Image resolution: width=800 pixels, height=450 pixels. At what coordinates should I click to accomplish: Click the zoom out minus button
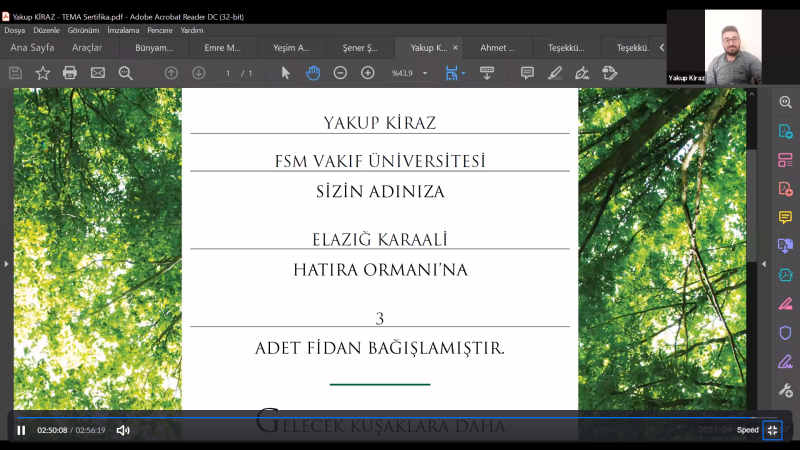coord(340,73)
